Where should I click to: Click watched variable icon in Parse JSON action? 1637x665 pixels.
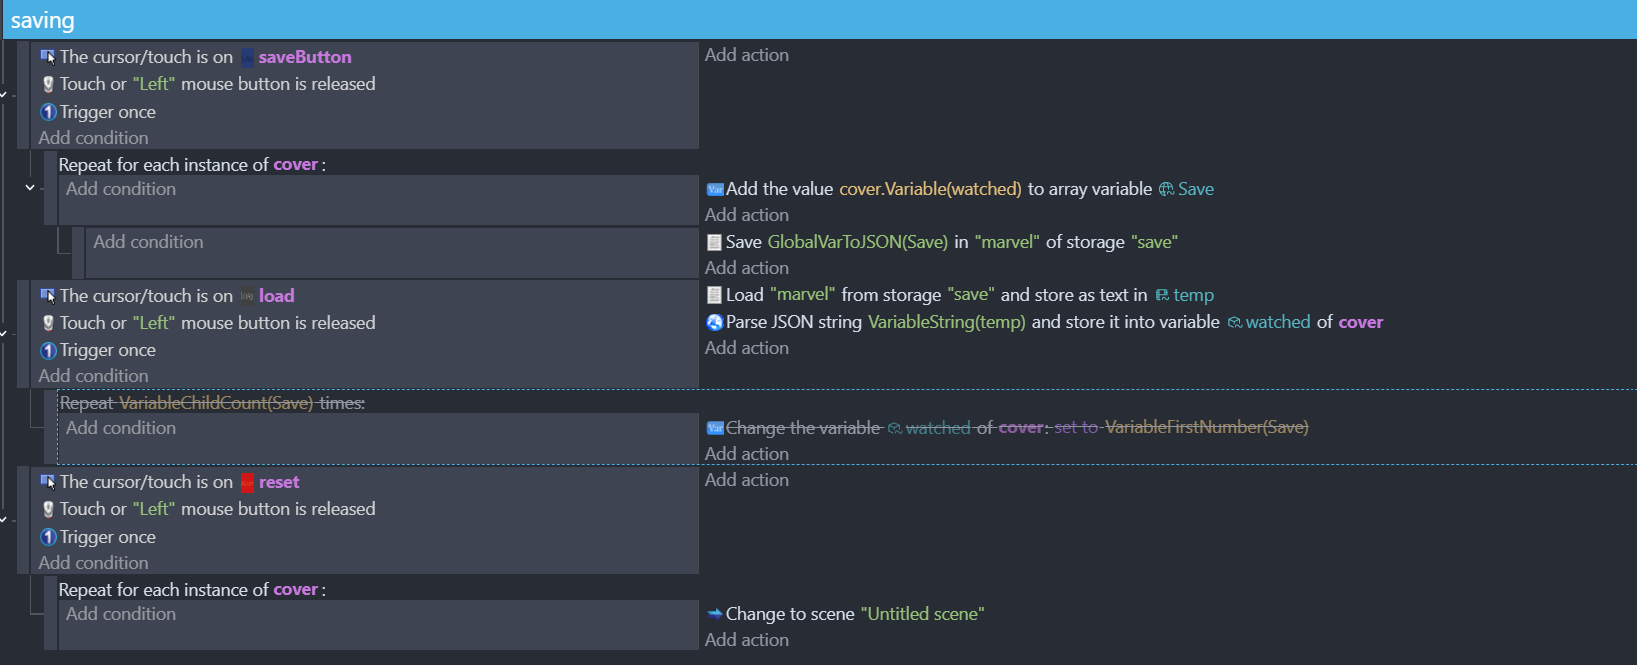click(x=1234, y=322)
